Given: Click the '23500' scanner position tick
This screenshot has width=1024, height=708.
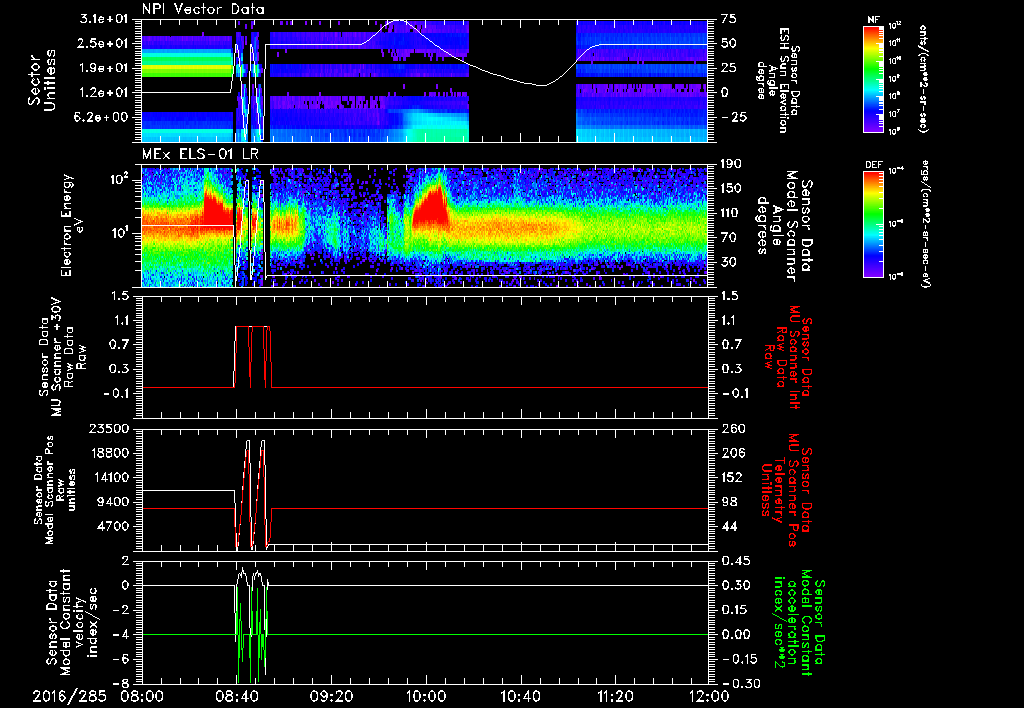Looking at the screenshot, I should click(109, 429).
